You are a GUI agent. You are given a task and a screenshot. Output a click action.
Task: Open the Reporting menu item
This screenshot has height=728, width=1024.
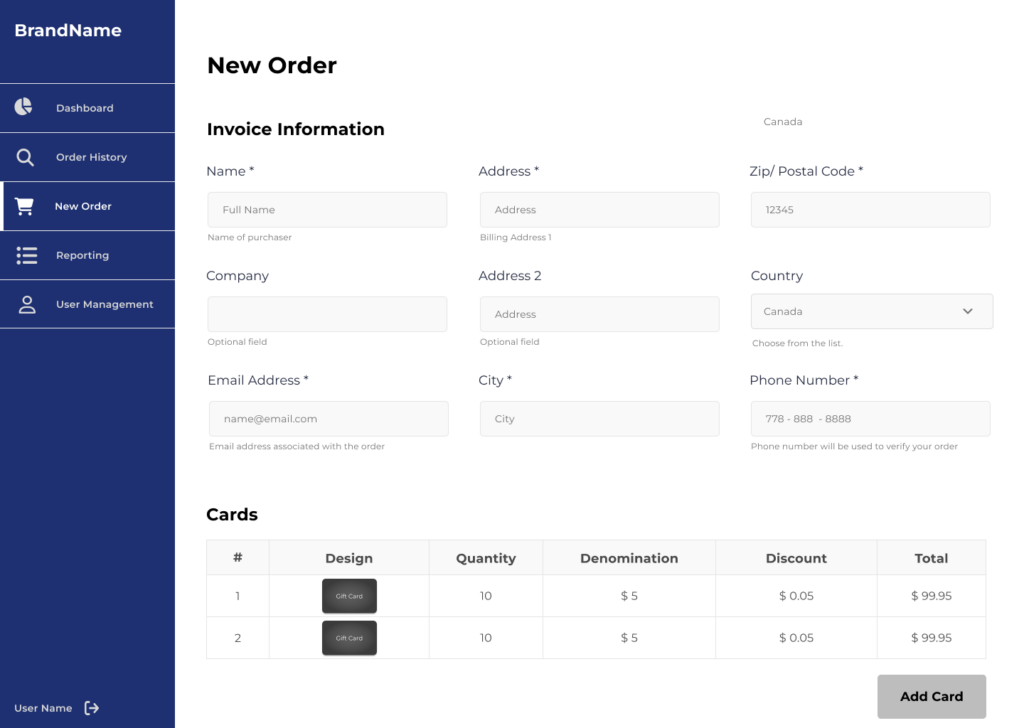[82, 255]
